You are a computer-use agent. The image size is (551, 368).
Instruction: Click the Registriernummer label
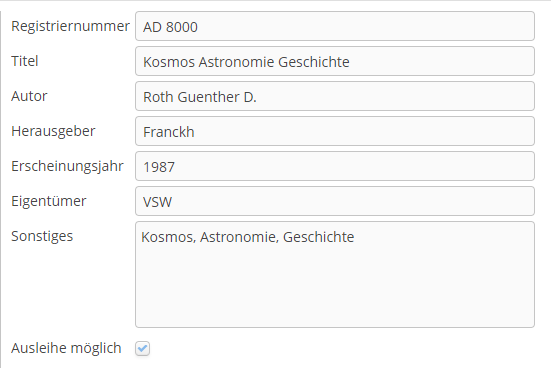[x=70, y=26]
